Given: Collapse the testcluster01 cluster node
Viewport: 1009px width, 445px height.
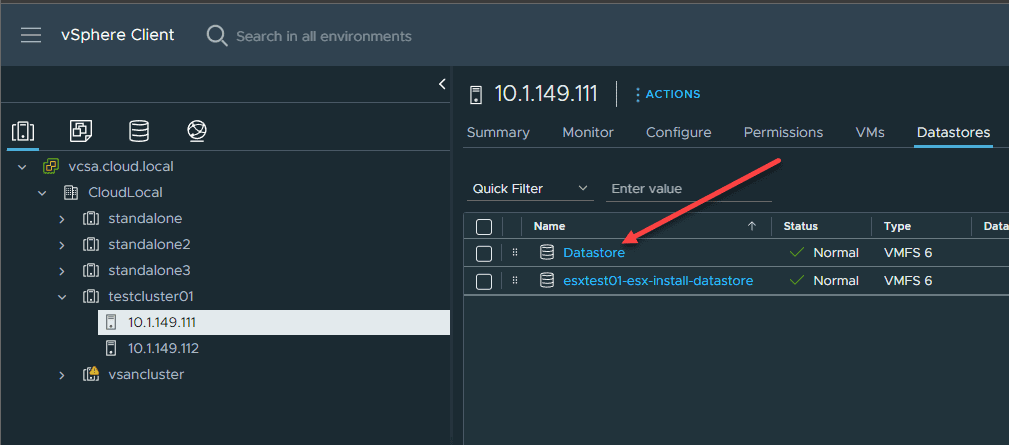Looking at the screenshot, I should [62, 297].
